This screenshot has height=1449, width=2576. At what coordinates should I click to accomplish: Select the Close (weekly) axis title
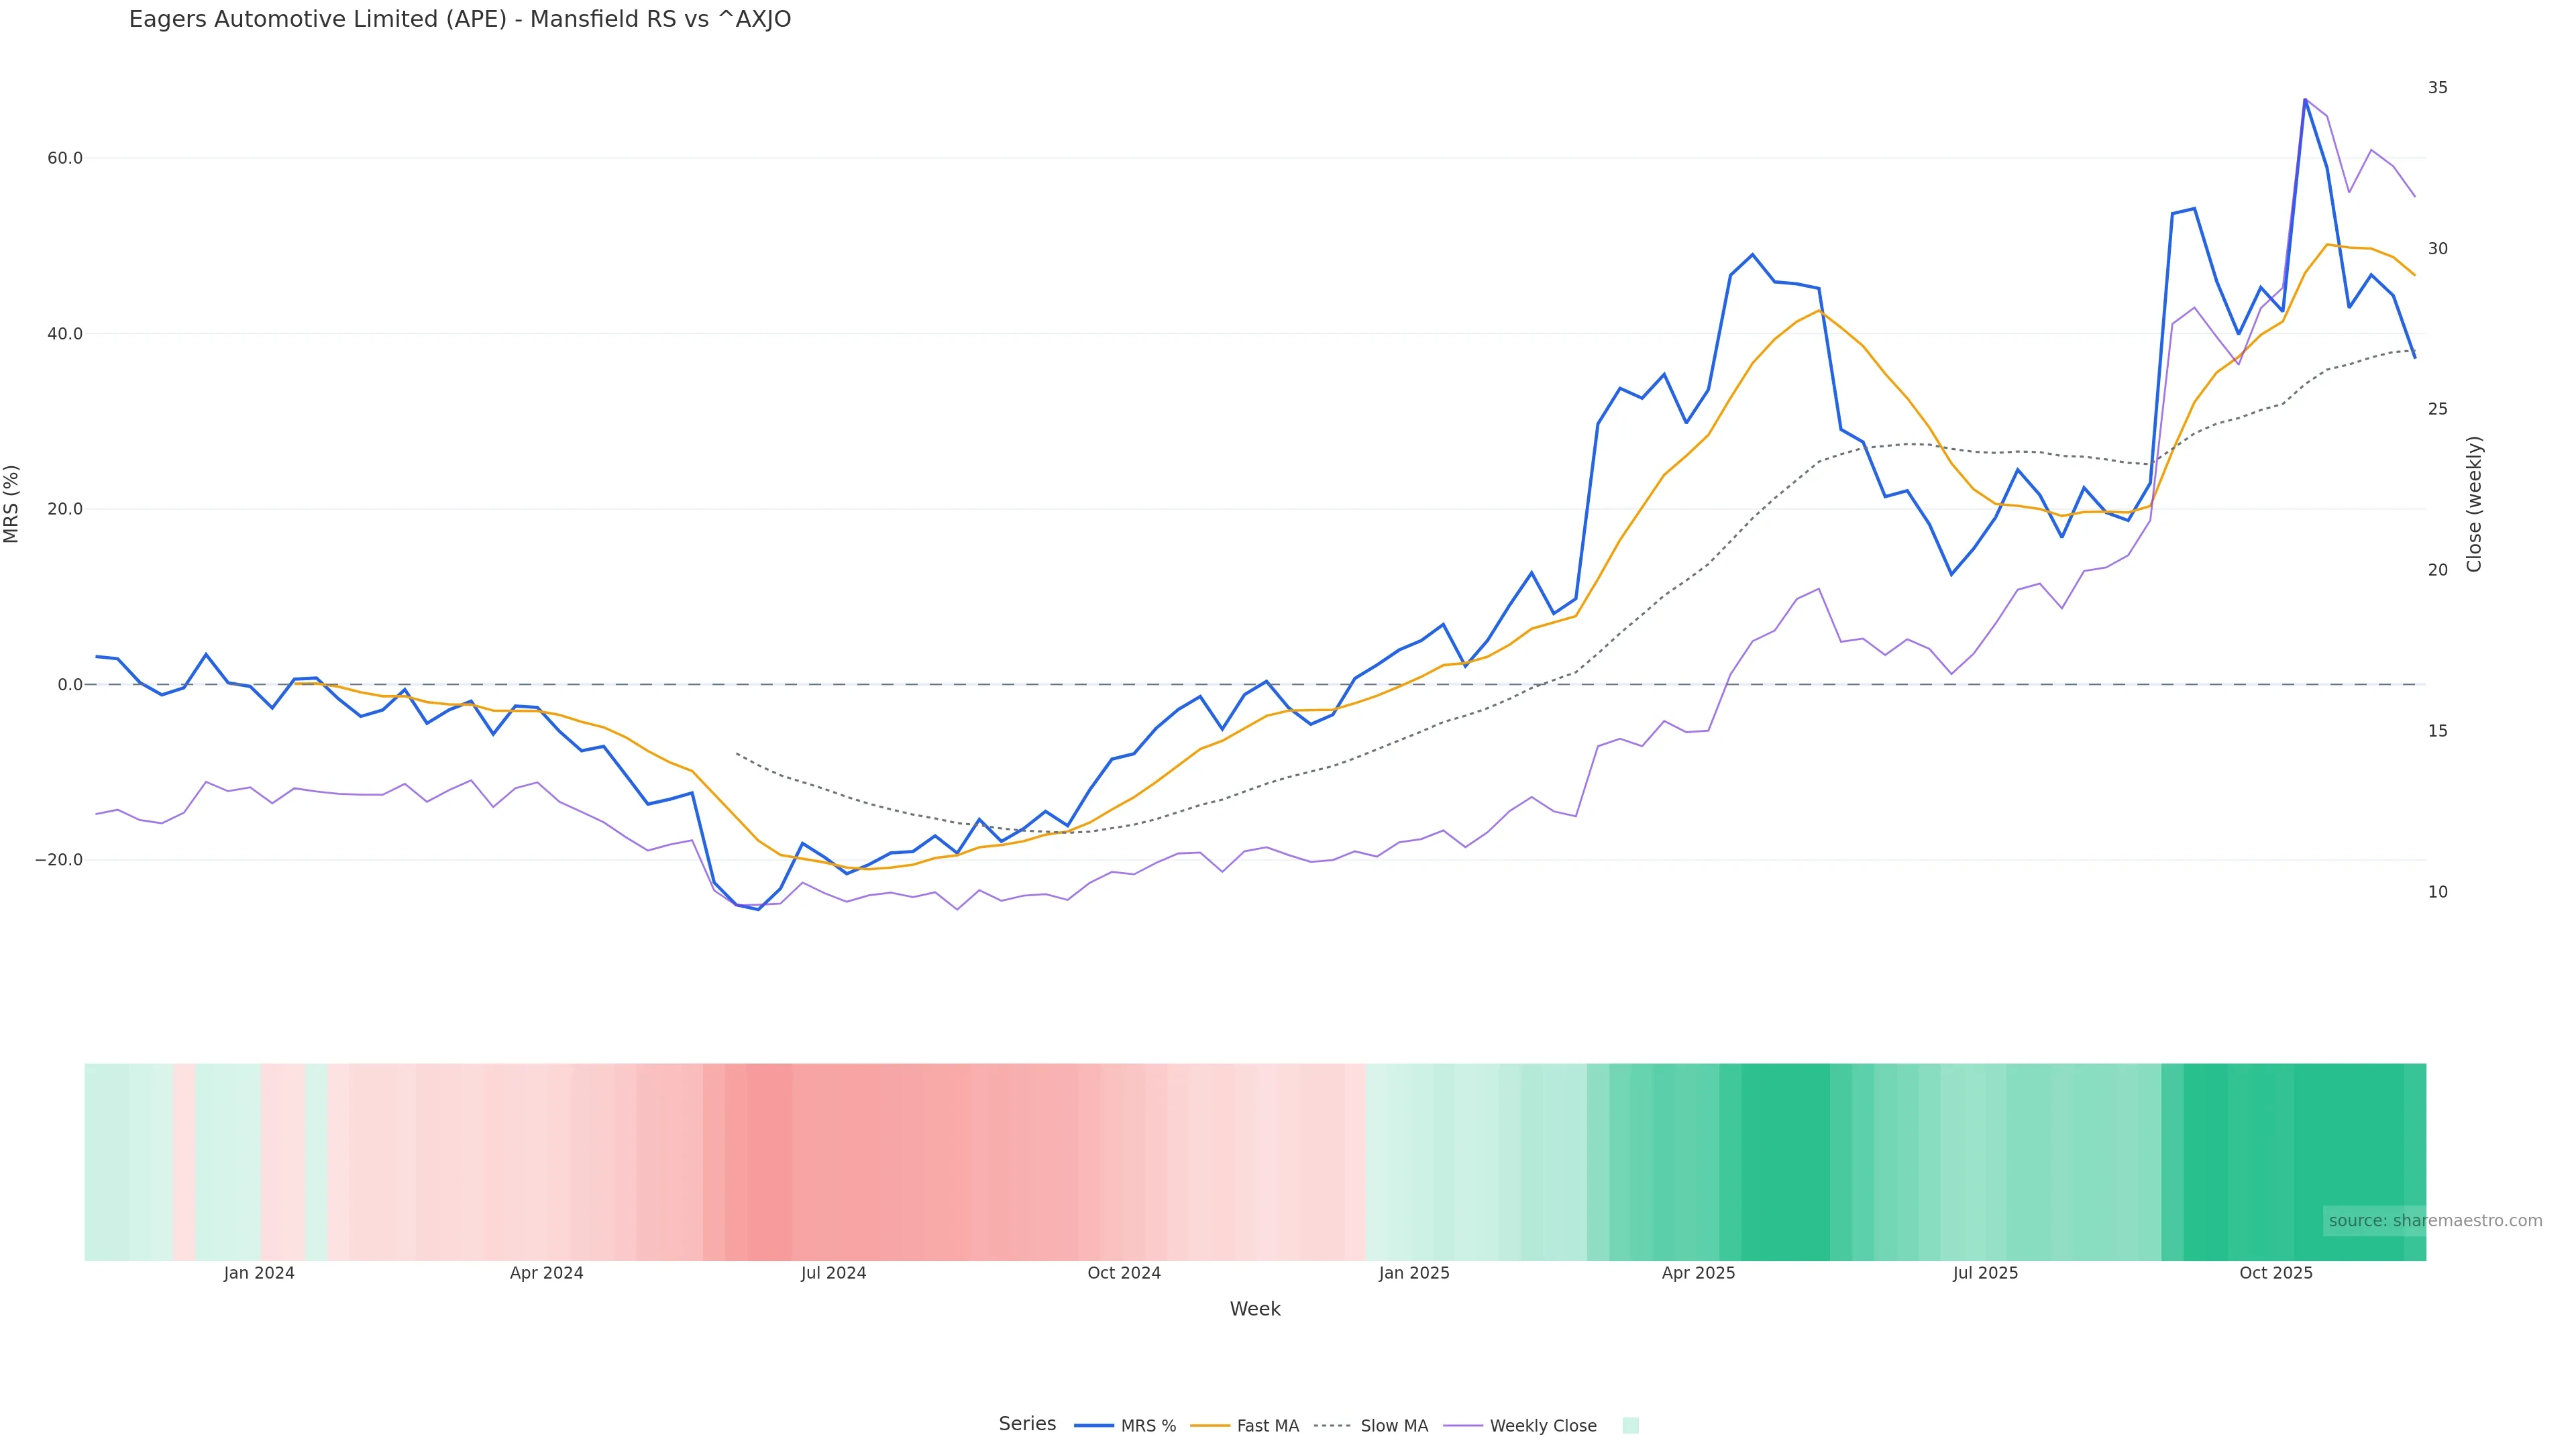pyautogui.click(x=2474, y=504)
